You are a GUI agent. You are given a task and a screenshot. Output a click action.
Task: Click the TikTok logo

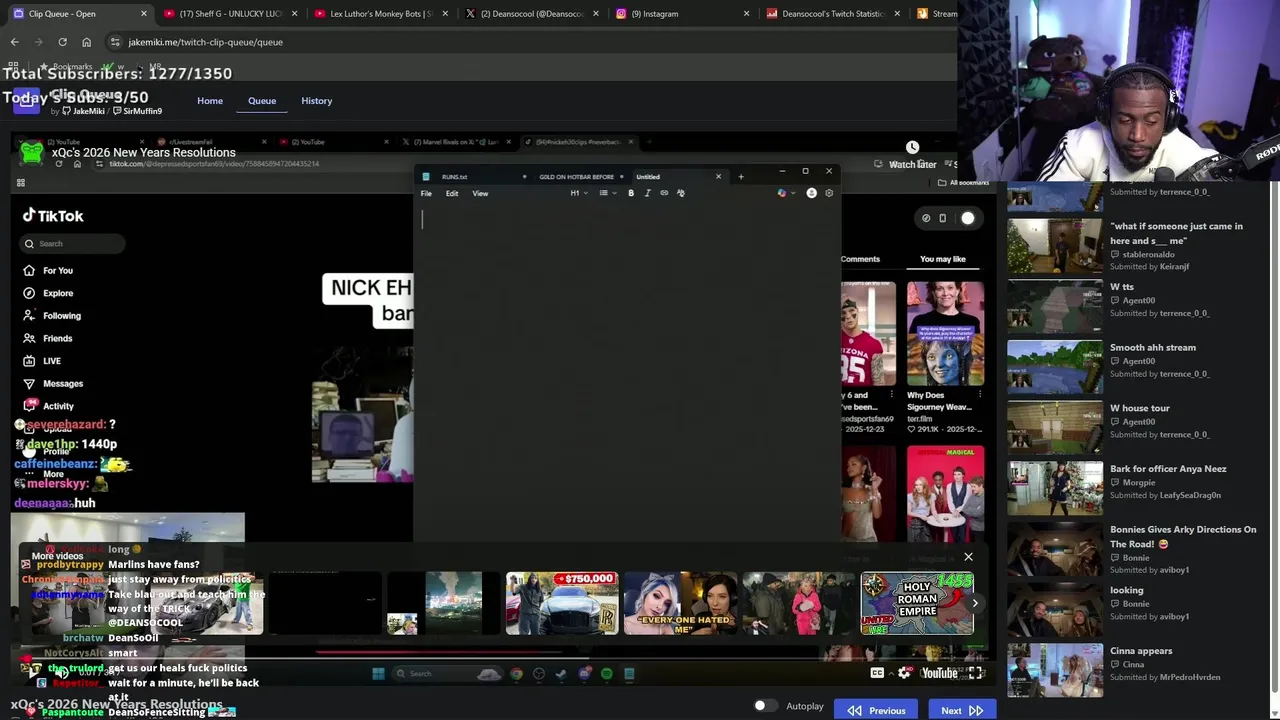click(53, 216)
